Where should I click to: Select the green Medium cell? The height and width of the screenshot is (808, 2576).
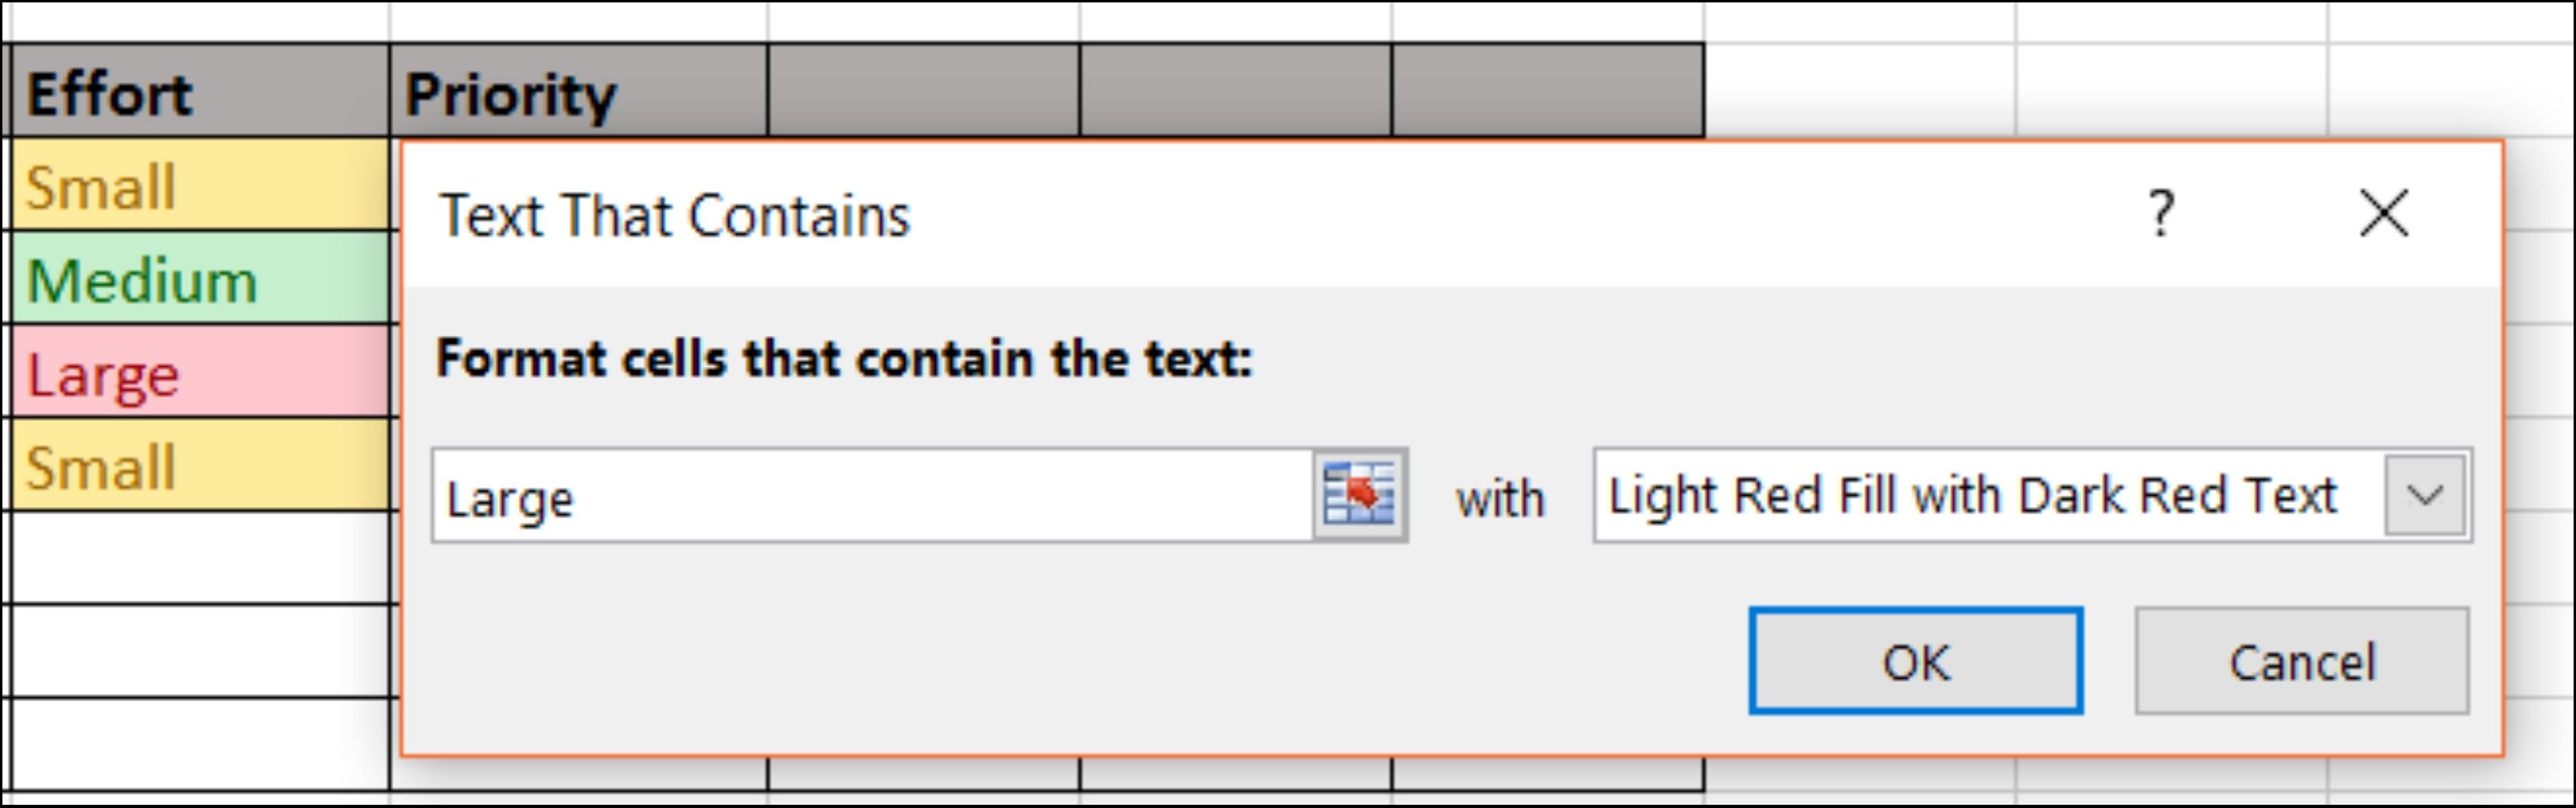198,279
